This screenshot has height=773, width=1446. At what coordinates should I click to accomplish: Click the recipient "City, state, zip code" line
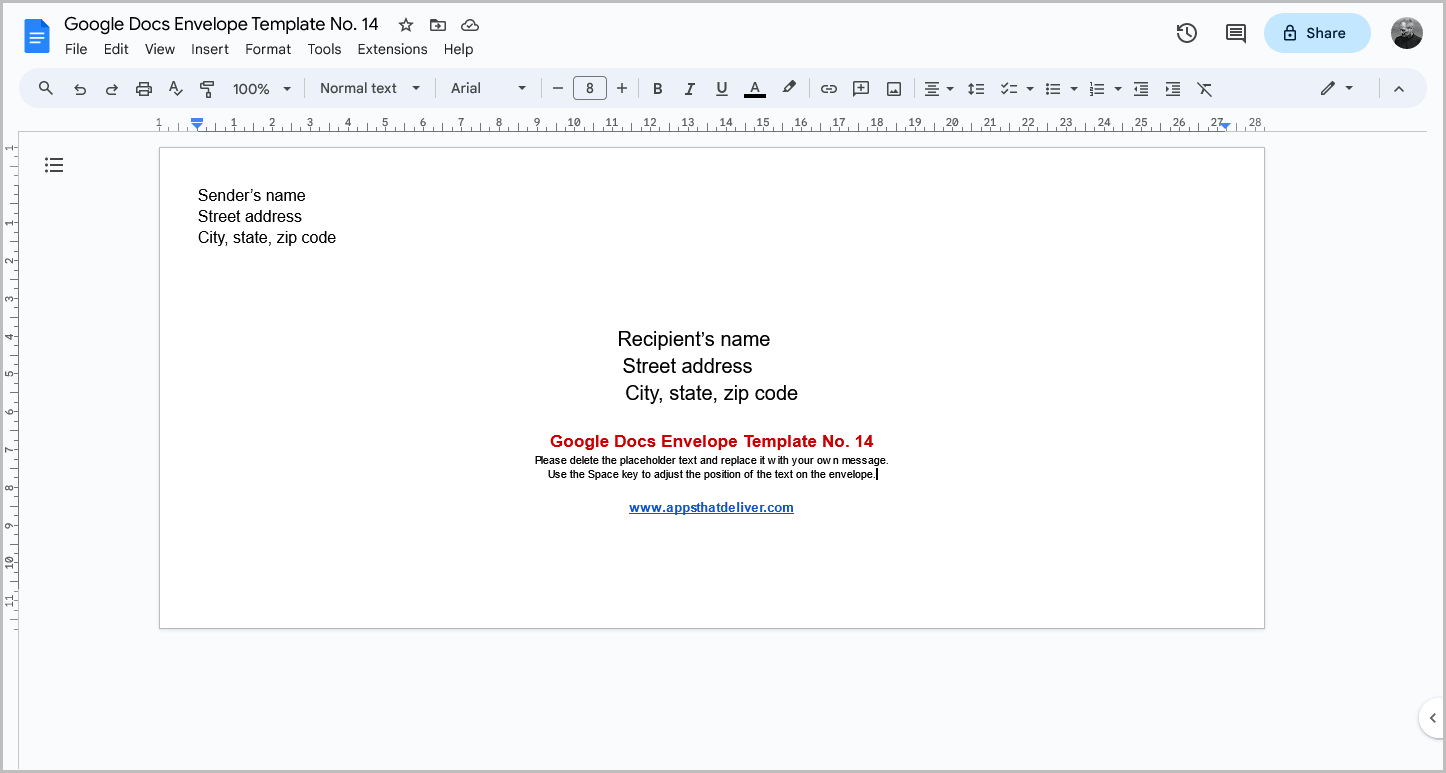click(x=711, y=393)
